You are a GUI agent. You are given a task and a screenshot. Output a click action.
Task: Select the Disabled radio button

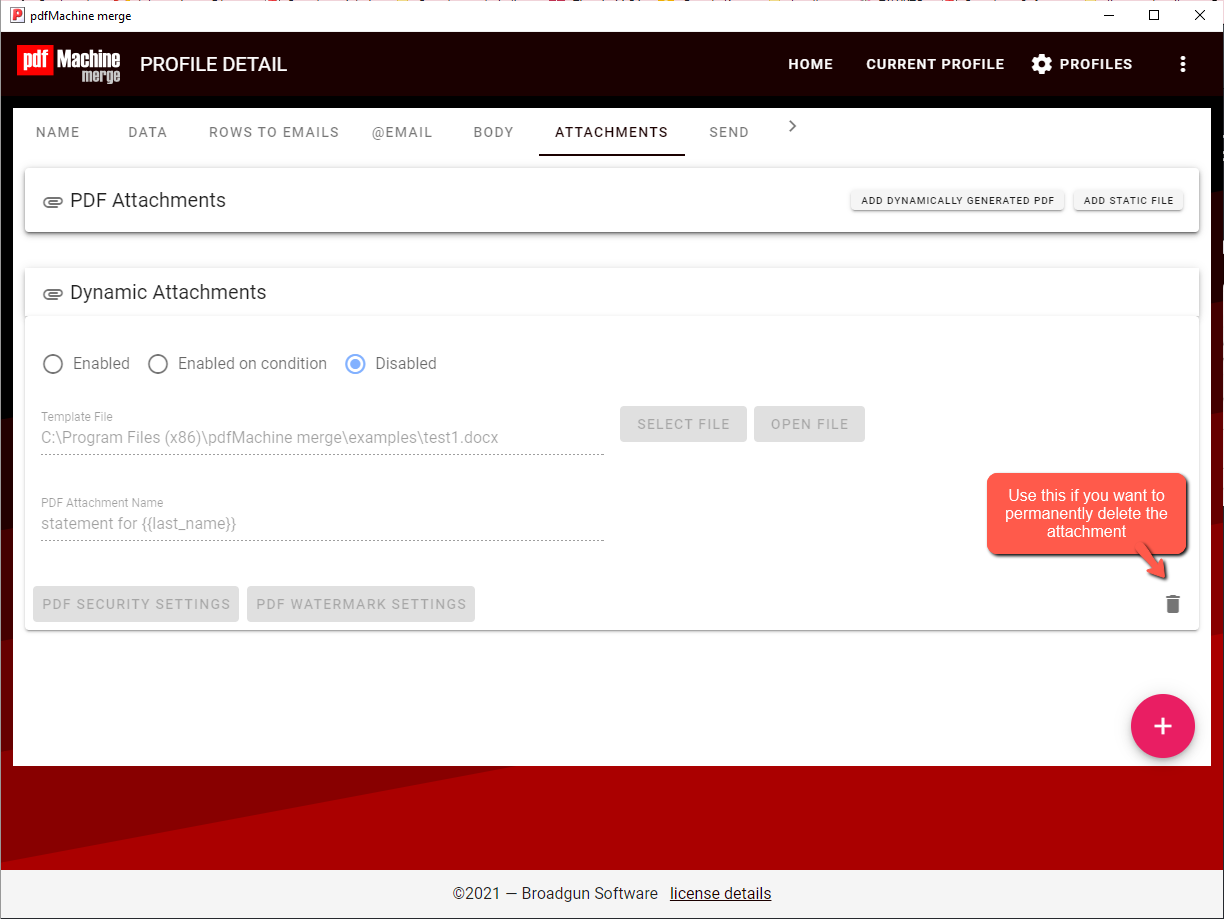point(355,364)
